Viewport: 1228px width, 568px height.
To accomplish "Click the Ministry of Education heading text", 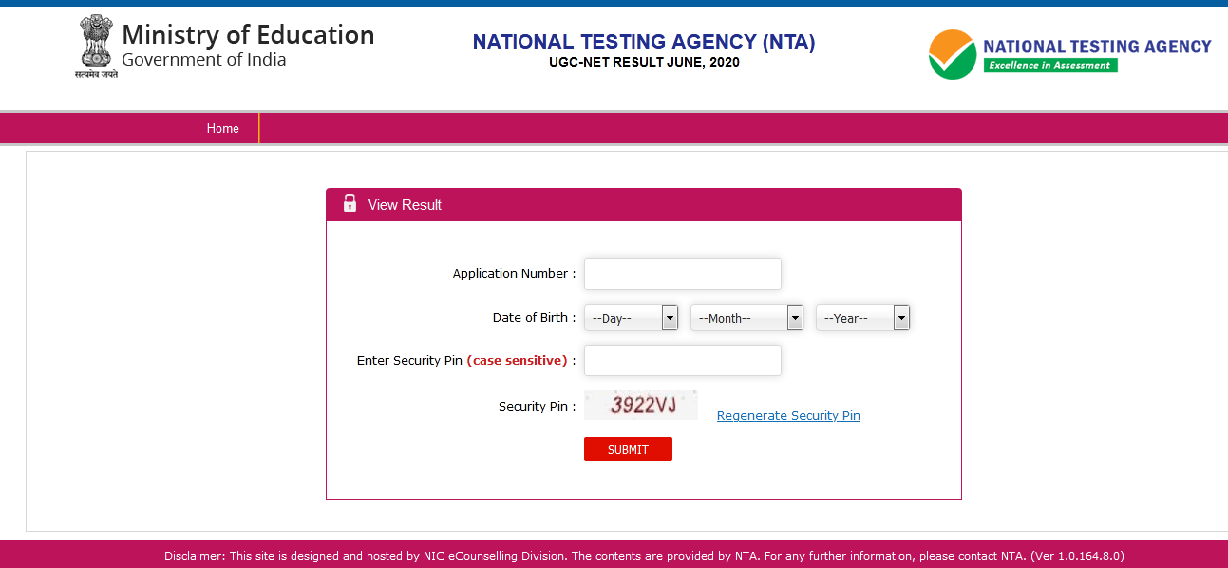I will pos(247,35).
